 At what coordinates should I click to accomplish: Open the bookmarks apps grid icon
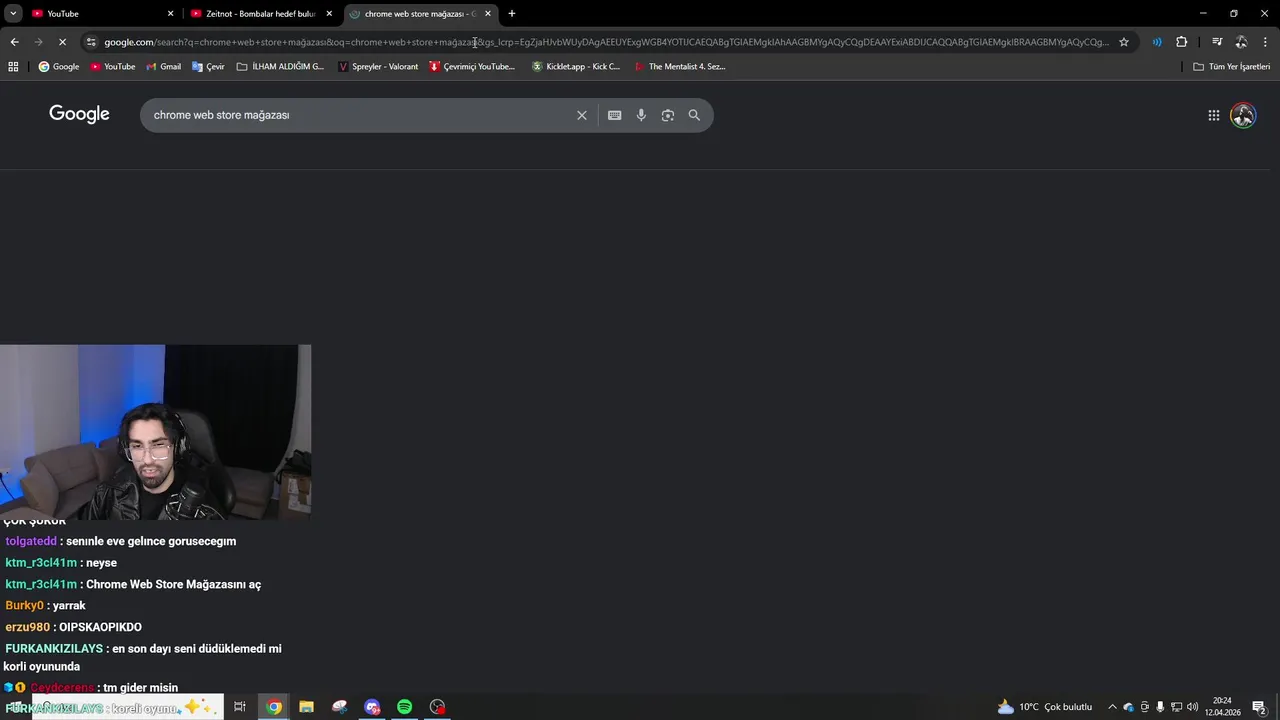(x=13, y=67)
